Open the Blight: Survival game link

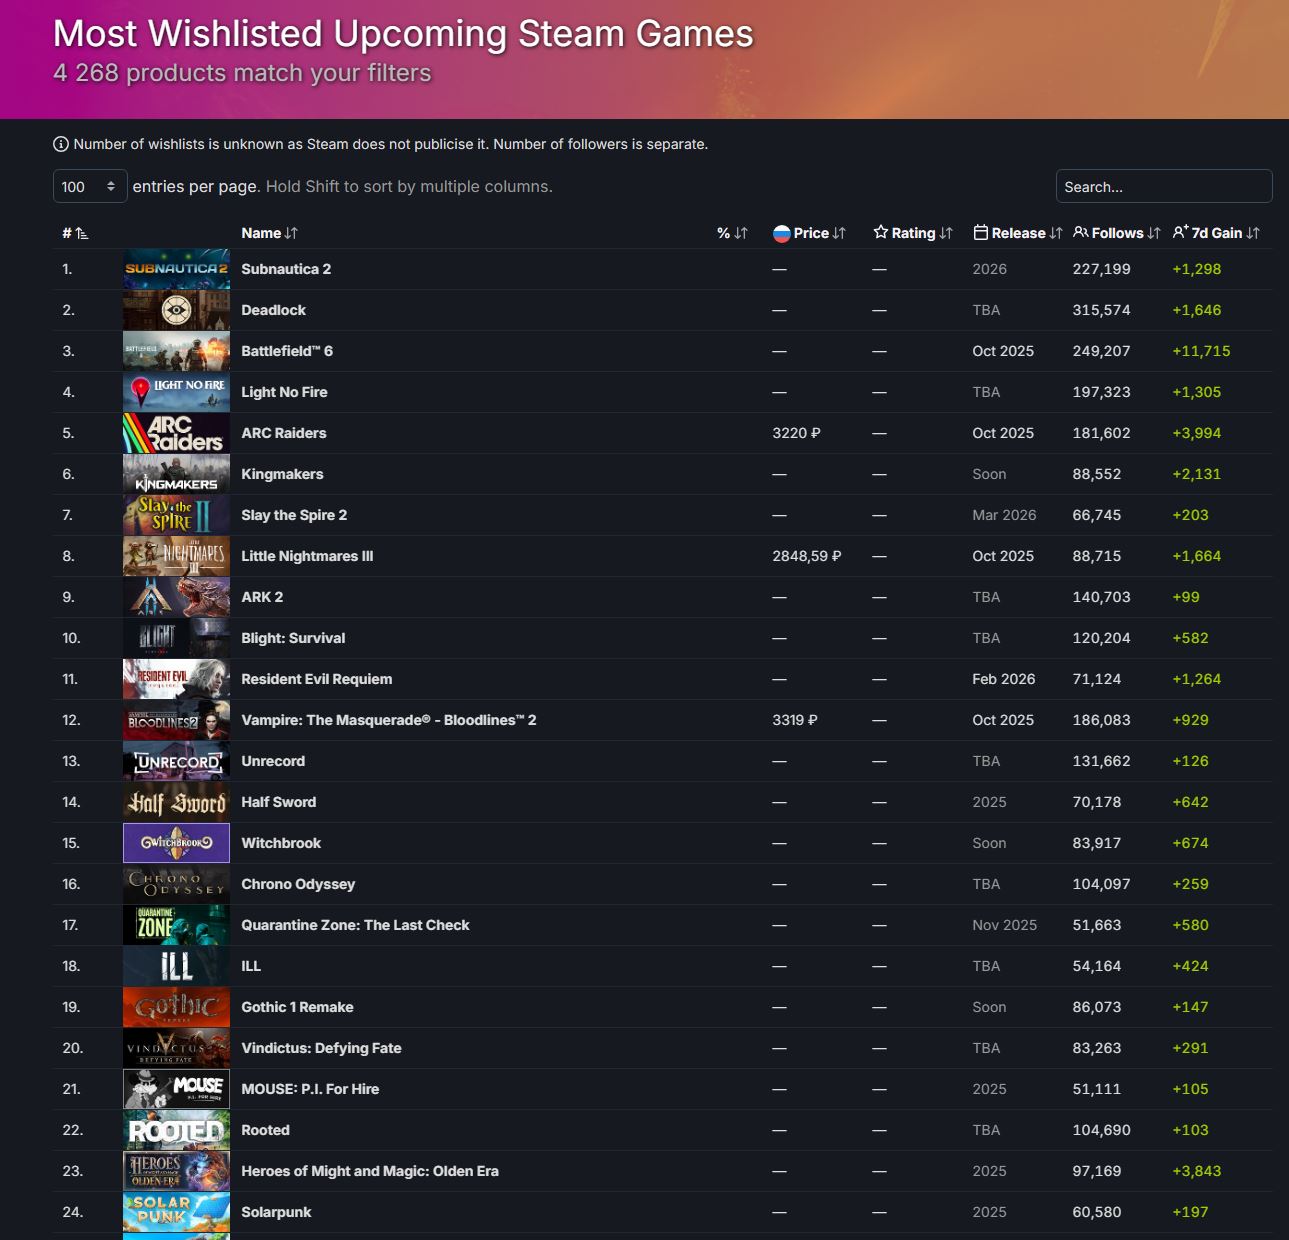[293, 638]
